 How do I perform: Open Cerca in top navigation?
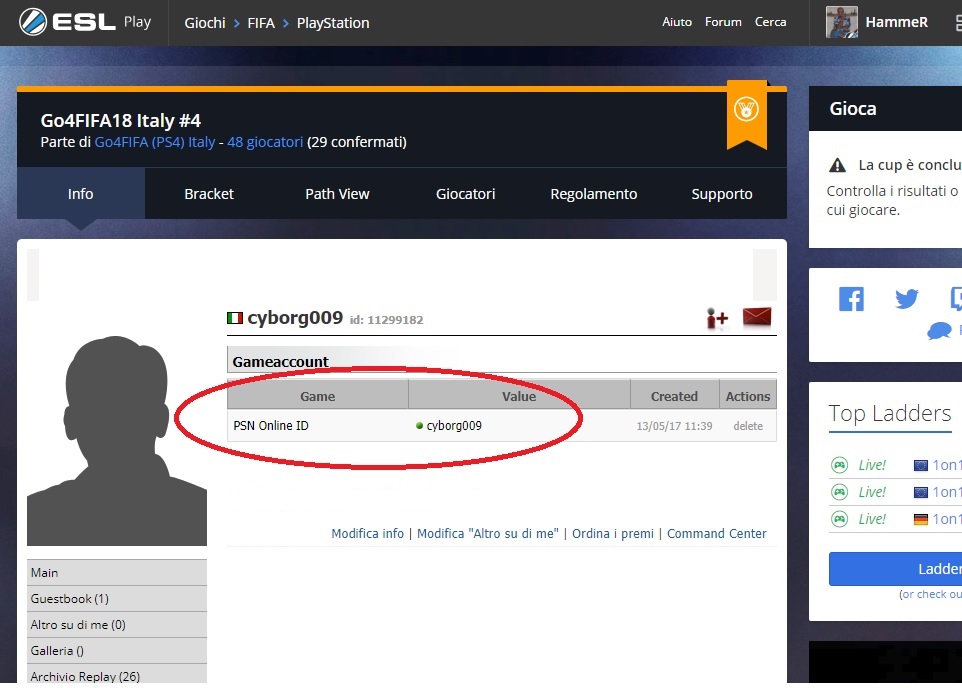[771, 22]
